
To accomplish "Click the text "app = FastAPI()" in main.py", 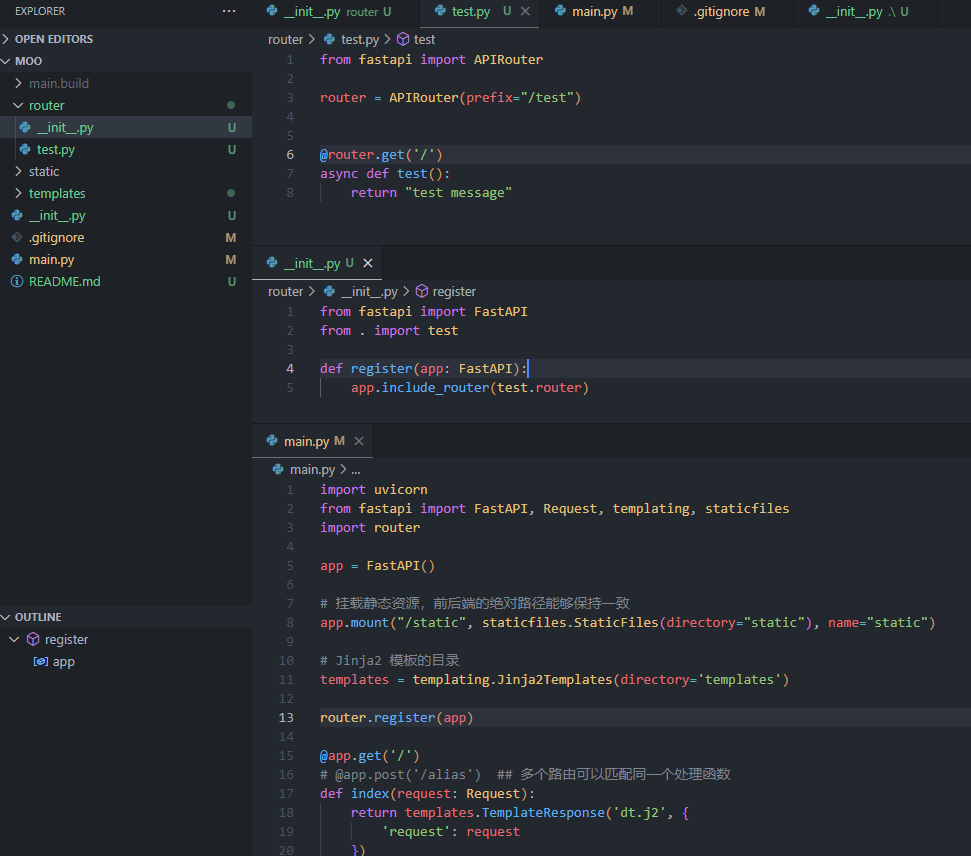I will (x=377, y=566).
